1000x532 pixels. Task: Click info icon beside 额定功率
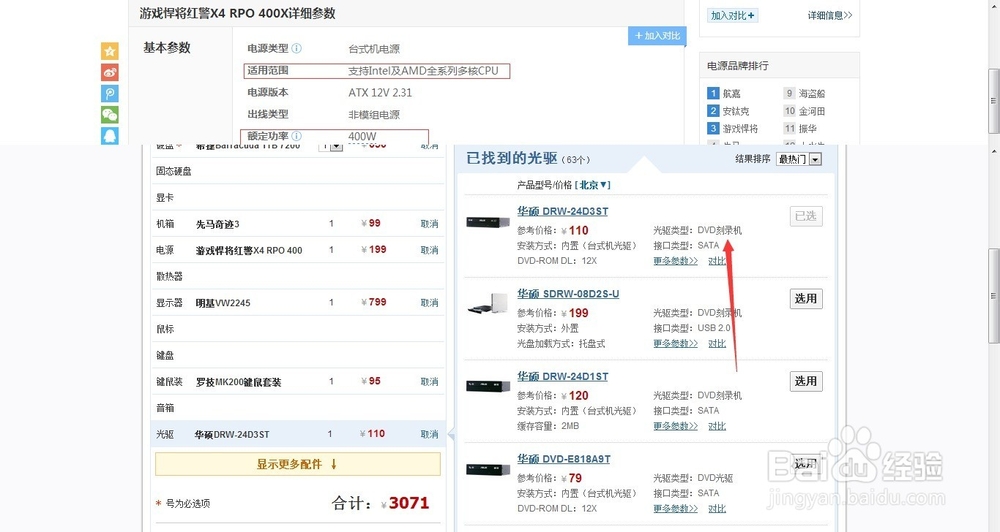(297, 136)
